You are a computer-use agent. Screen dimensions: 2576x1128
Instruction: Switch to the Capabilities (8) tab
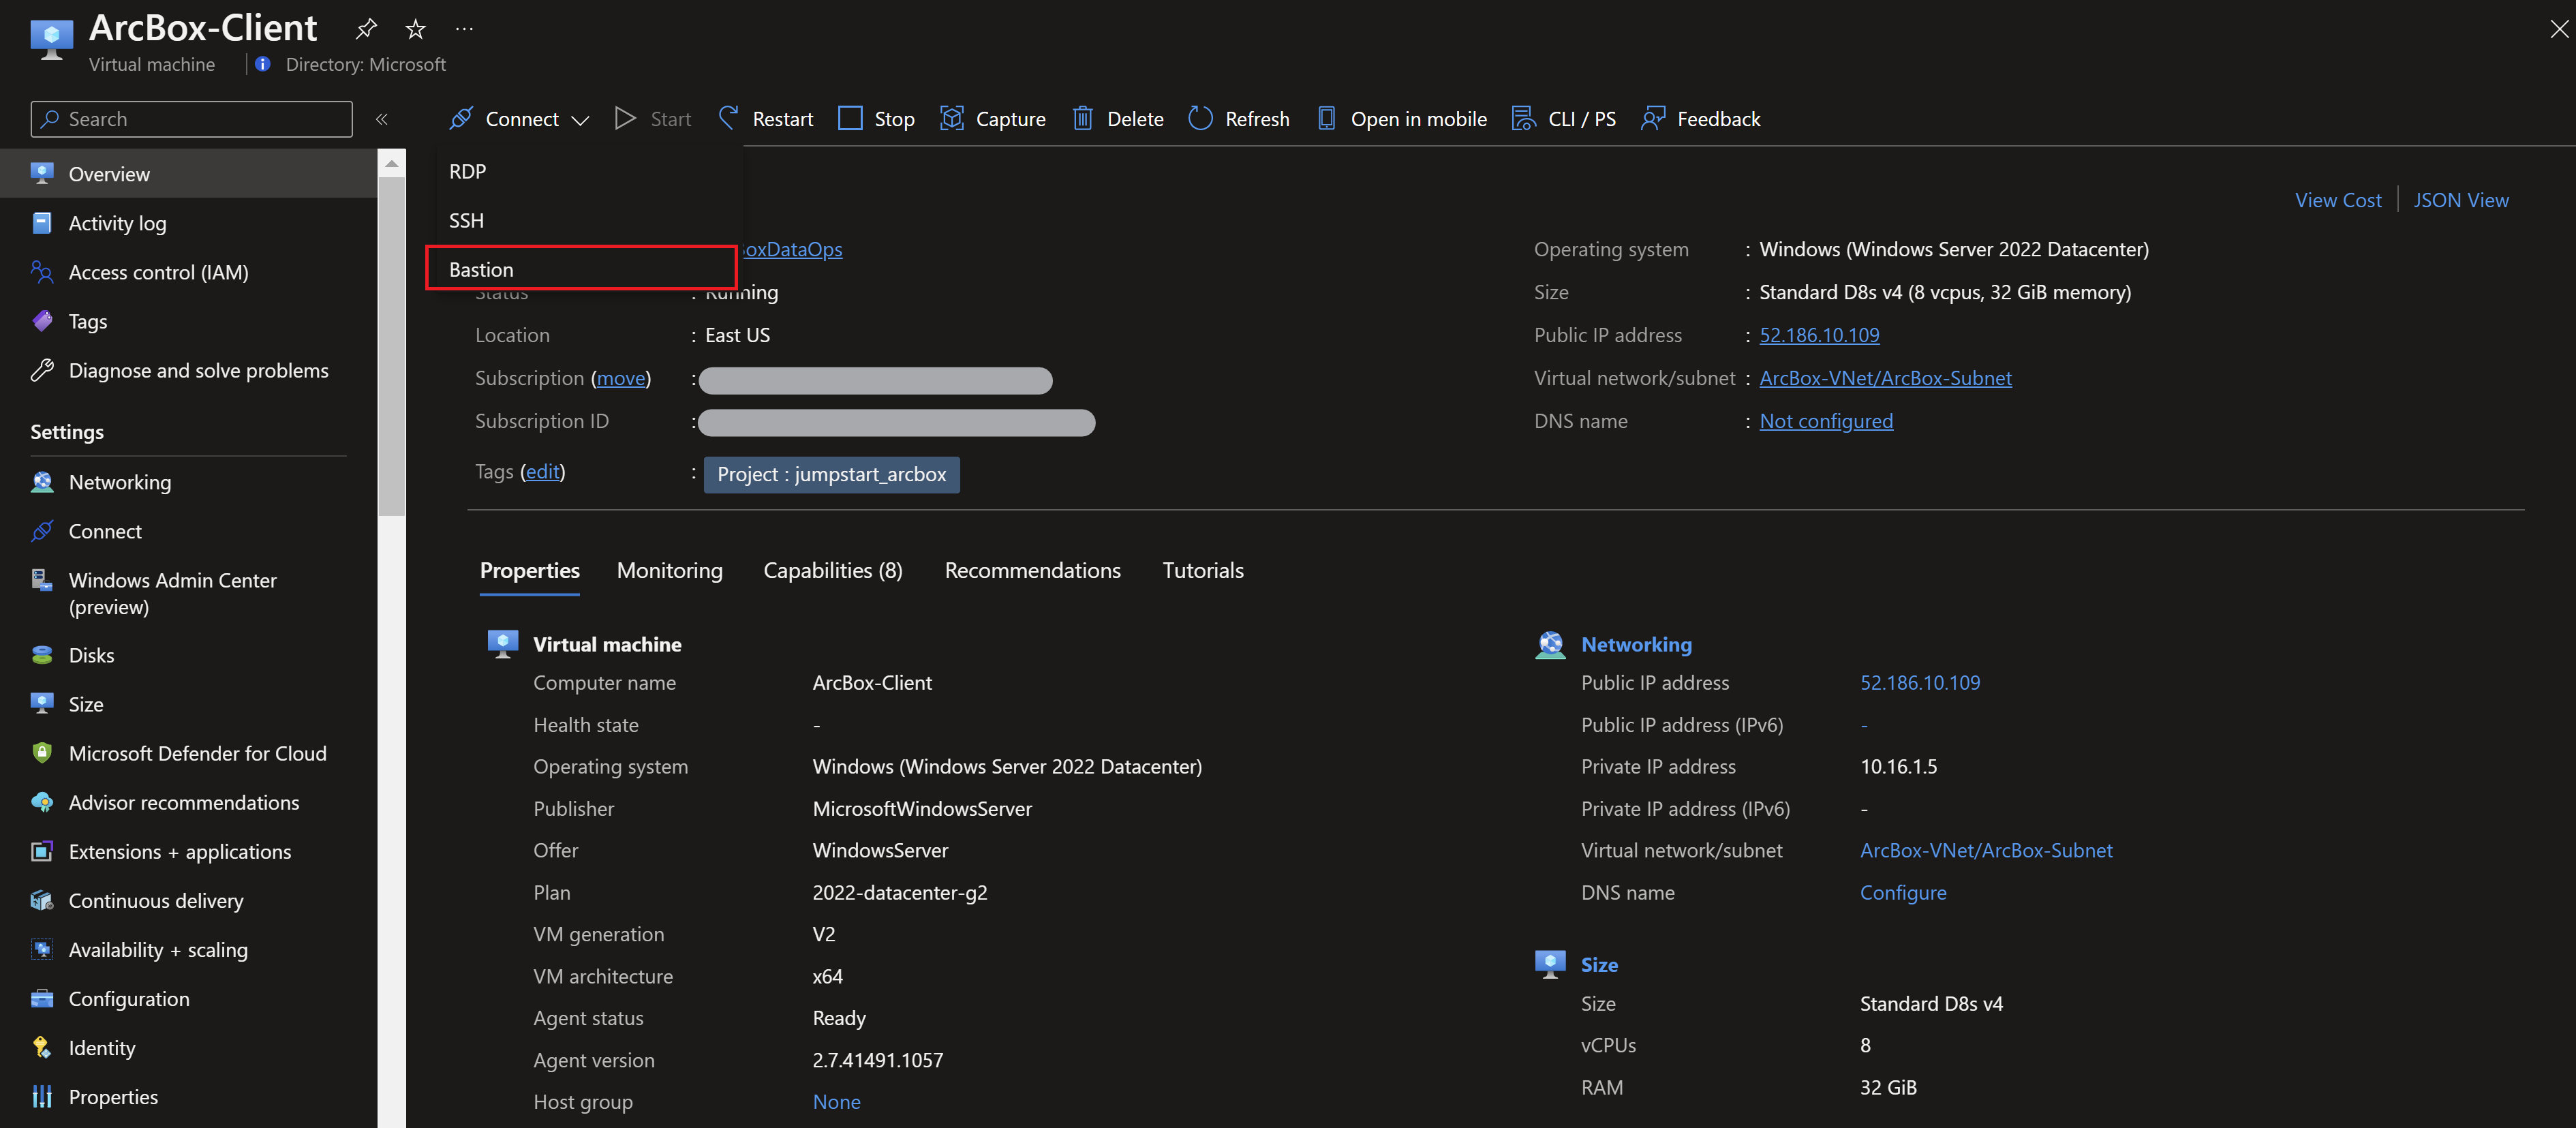click(x=833, y=570)
